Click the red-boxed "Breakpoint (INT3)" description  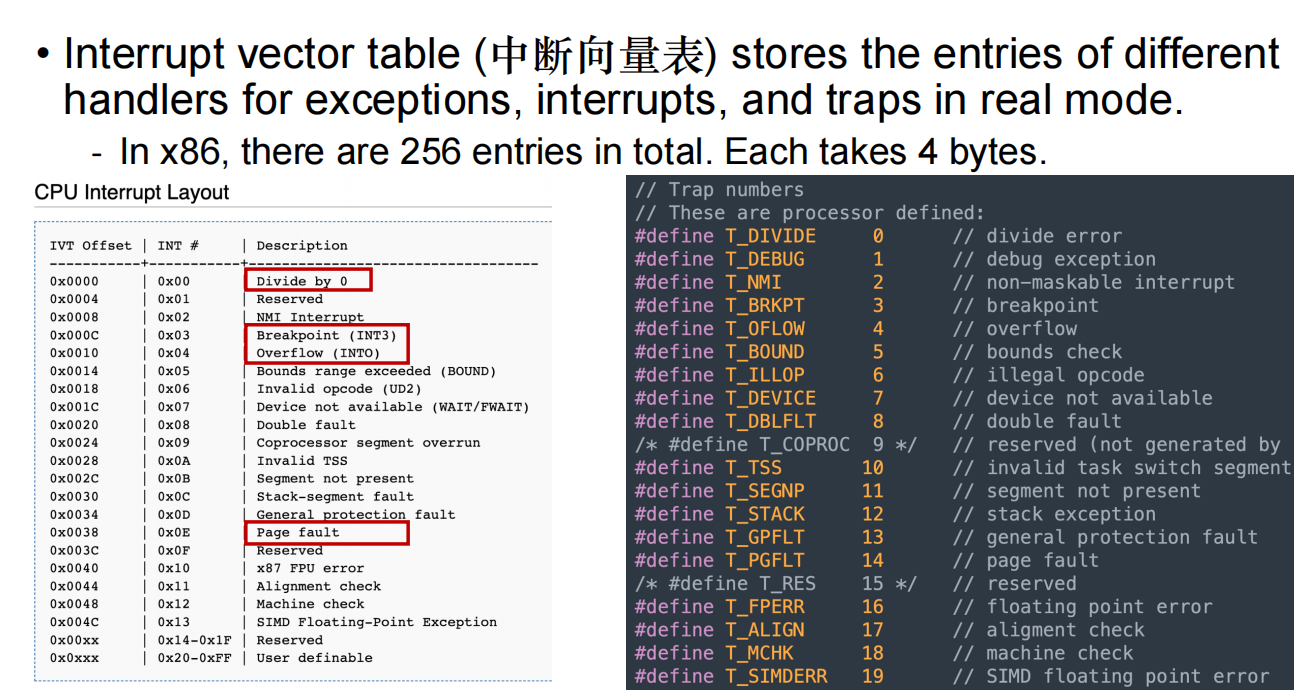click(326, 335)
